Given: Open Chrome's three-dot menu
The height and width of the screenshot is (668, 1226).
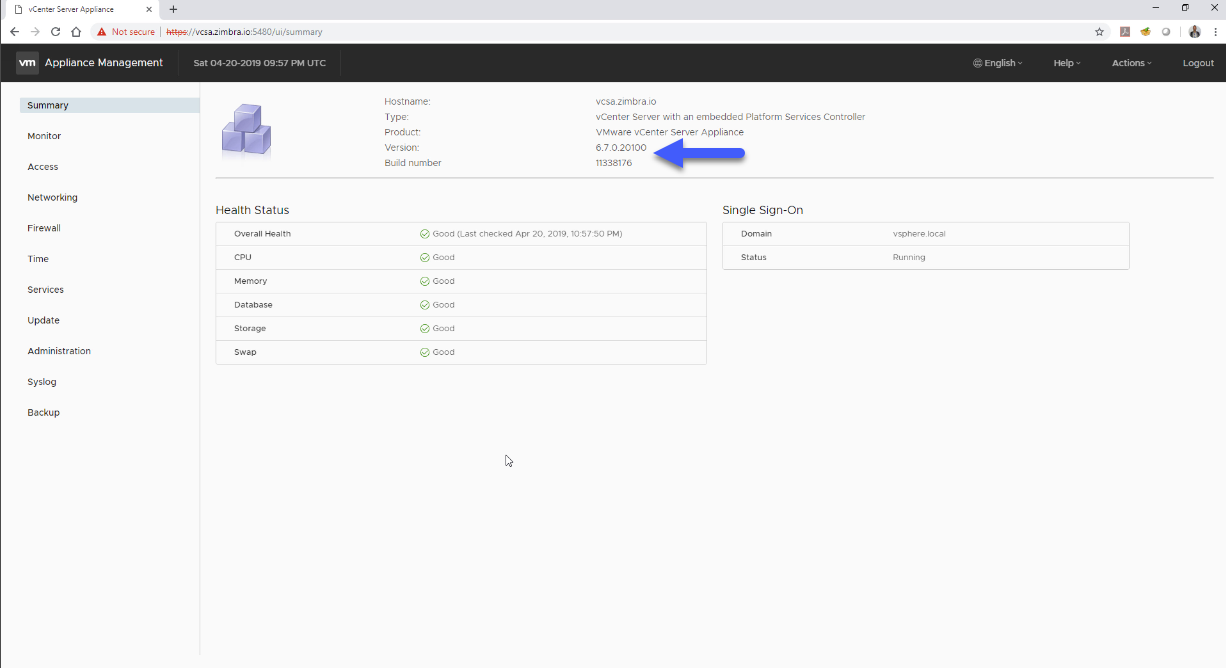Looking at the screenshot, I should click(1213, 32).
